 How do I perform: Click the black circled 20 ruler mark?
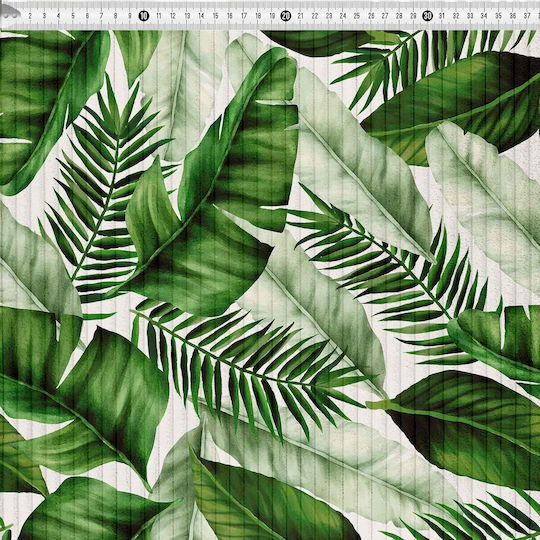(285, 16)
